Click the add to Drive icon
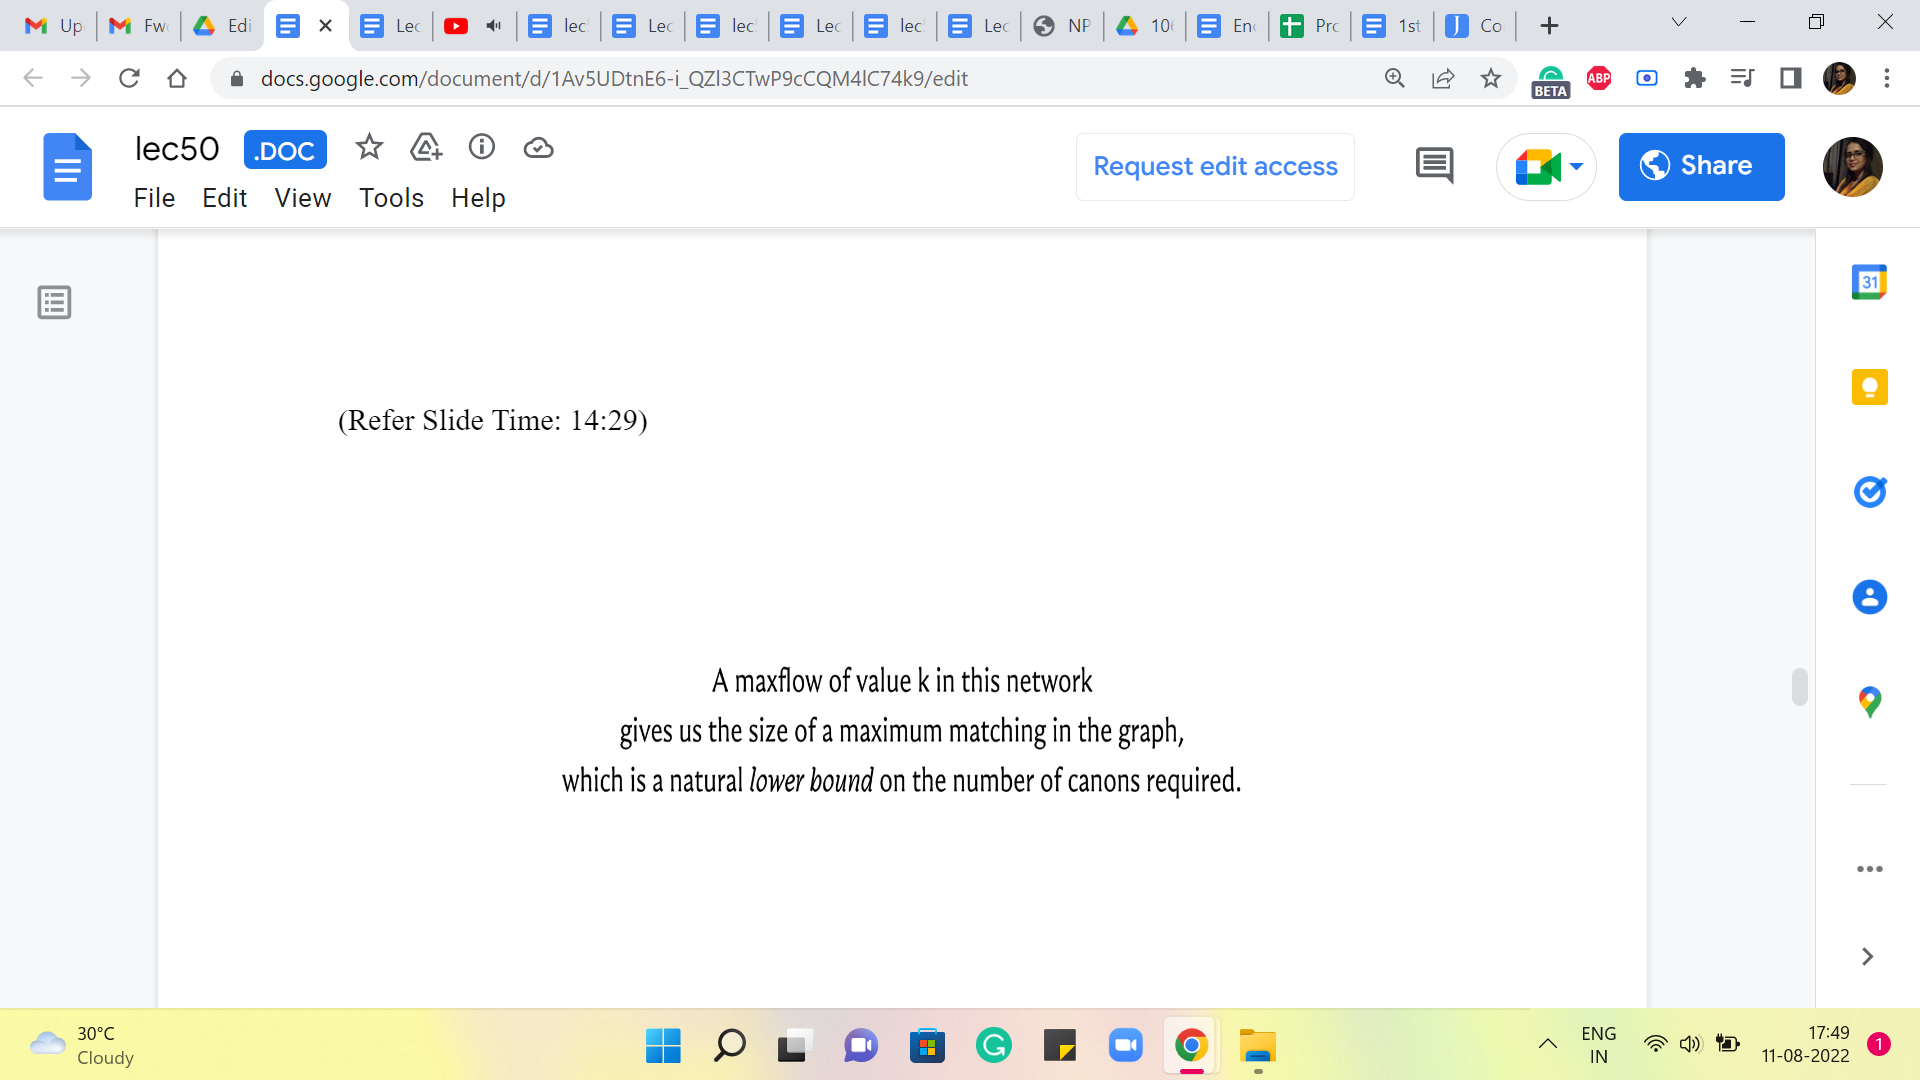The width and height of the screenshot is (1920, 1080). [x=426, y=148]
